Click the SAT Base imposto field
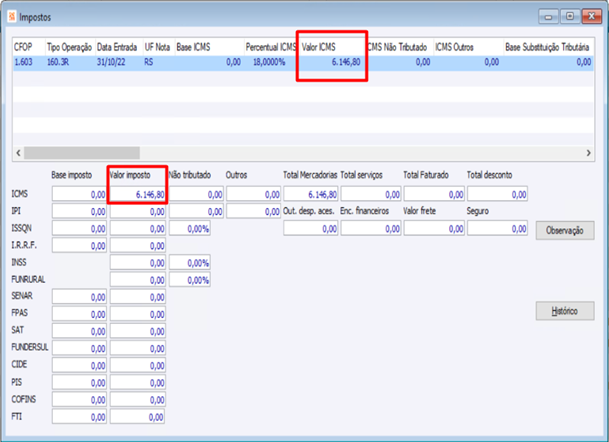 pos(79,331)
